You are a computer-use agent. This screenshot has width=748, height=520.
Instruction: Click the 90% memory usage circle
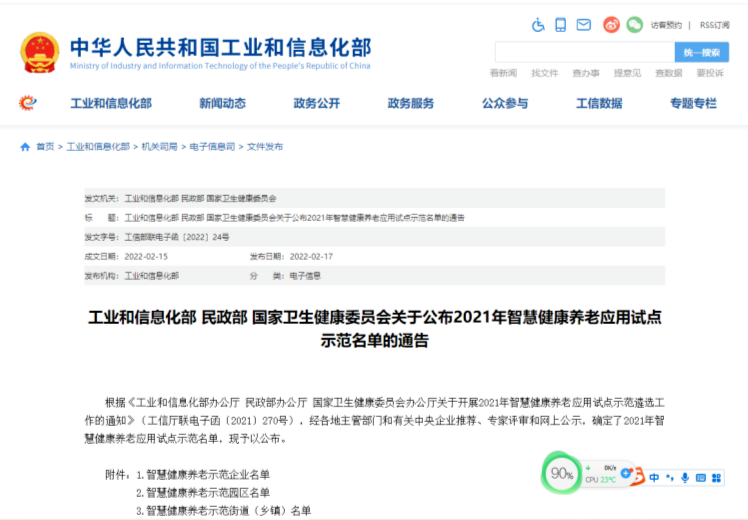pos(562,473)
